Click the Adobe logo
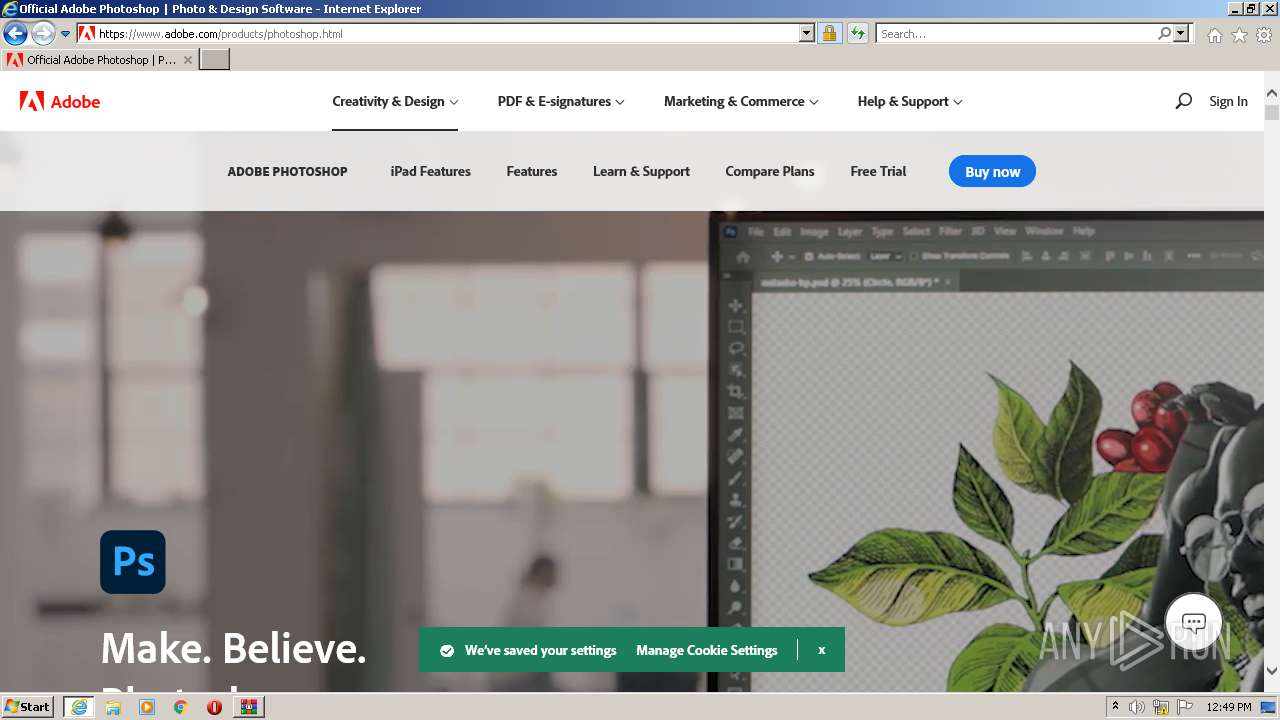Screen dimensions: 1280x720 pos(60,101)
